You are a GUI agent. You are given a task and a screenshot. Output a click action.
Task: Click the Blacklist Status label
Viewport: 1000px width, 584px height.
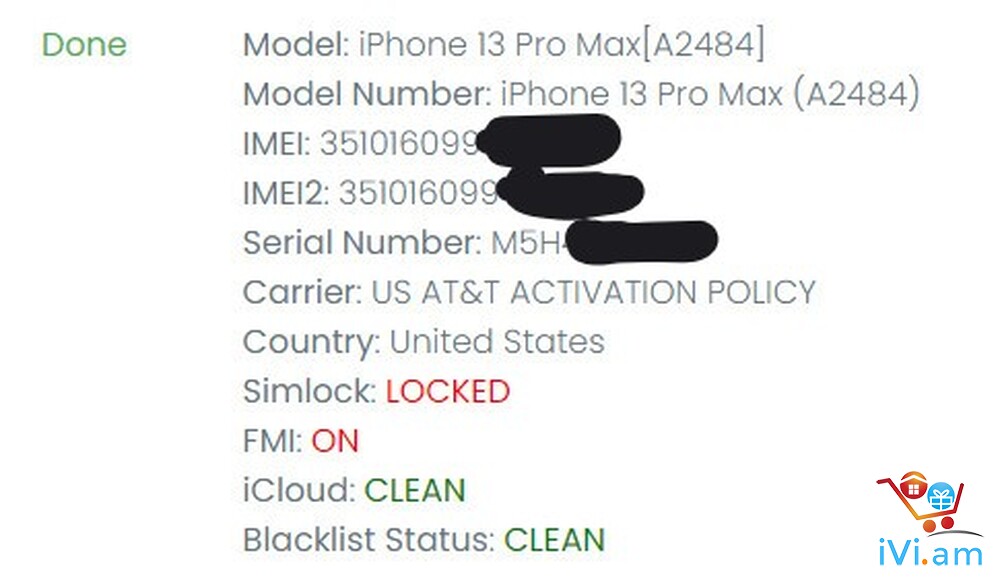click(x=369, y=541)
